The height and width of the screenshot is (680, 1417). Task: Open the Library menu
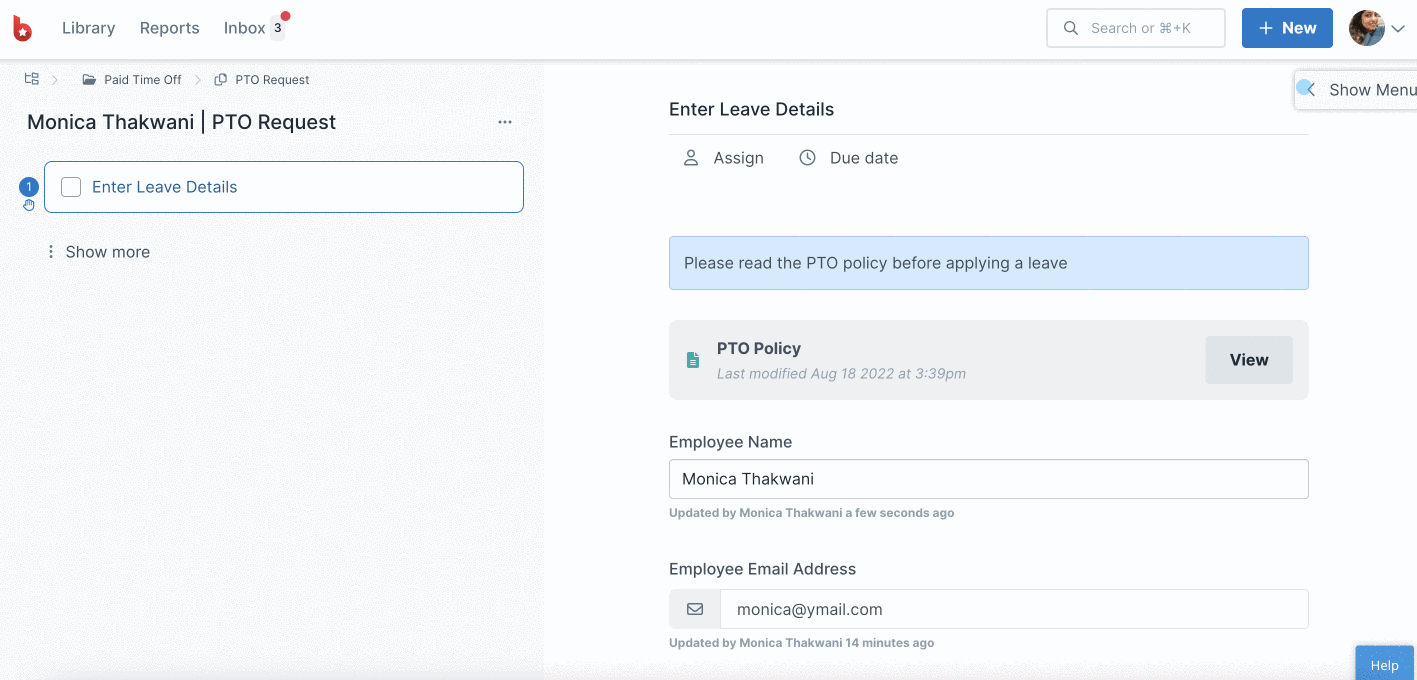click(88, 28)
